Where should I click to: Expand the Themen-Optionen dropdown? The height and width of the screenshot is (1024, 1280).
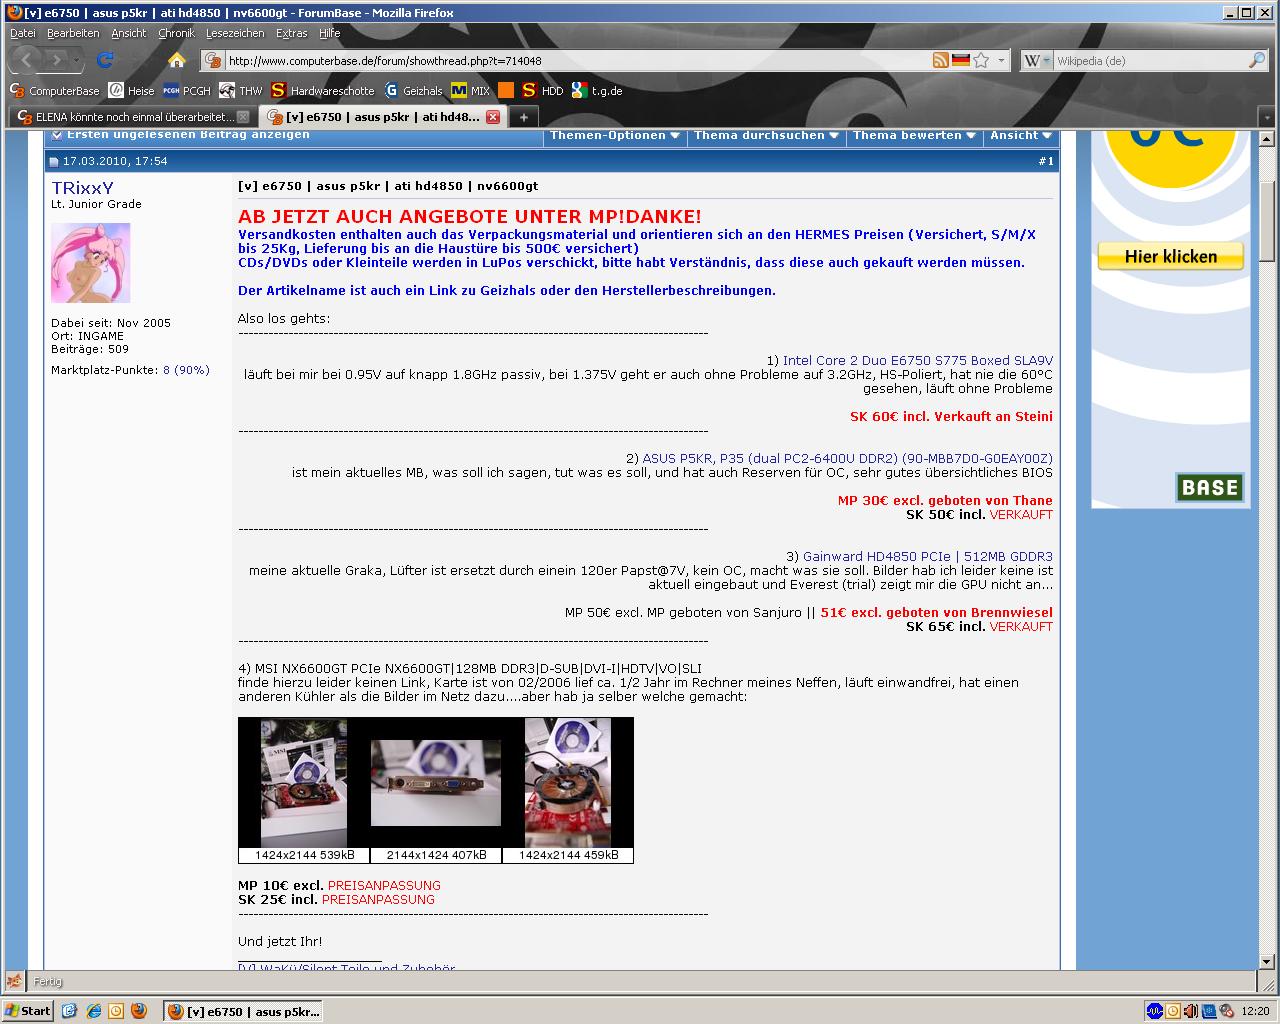pyautogui.click(x=614, y=135)
